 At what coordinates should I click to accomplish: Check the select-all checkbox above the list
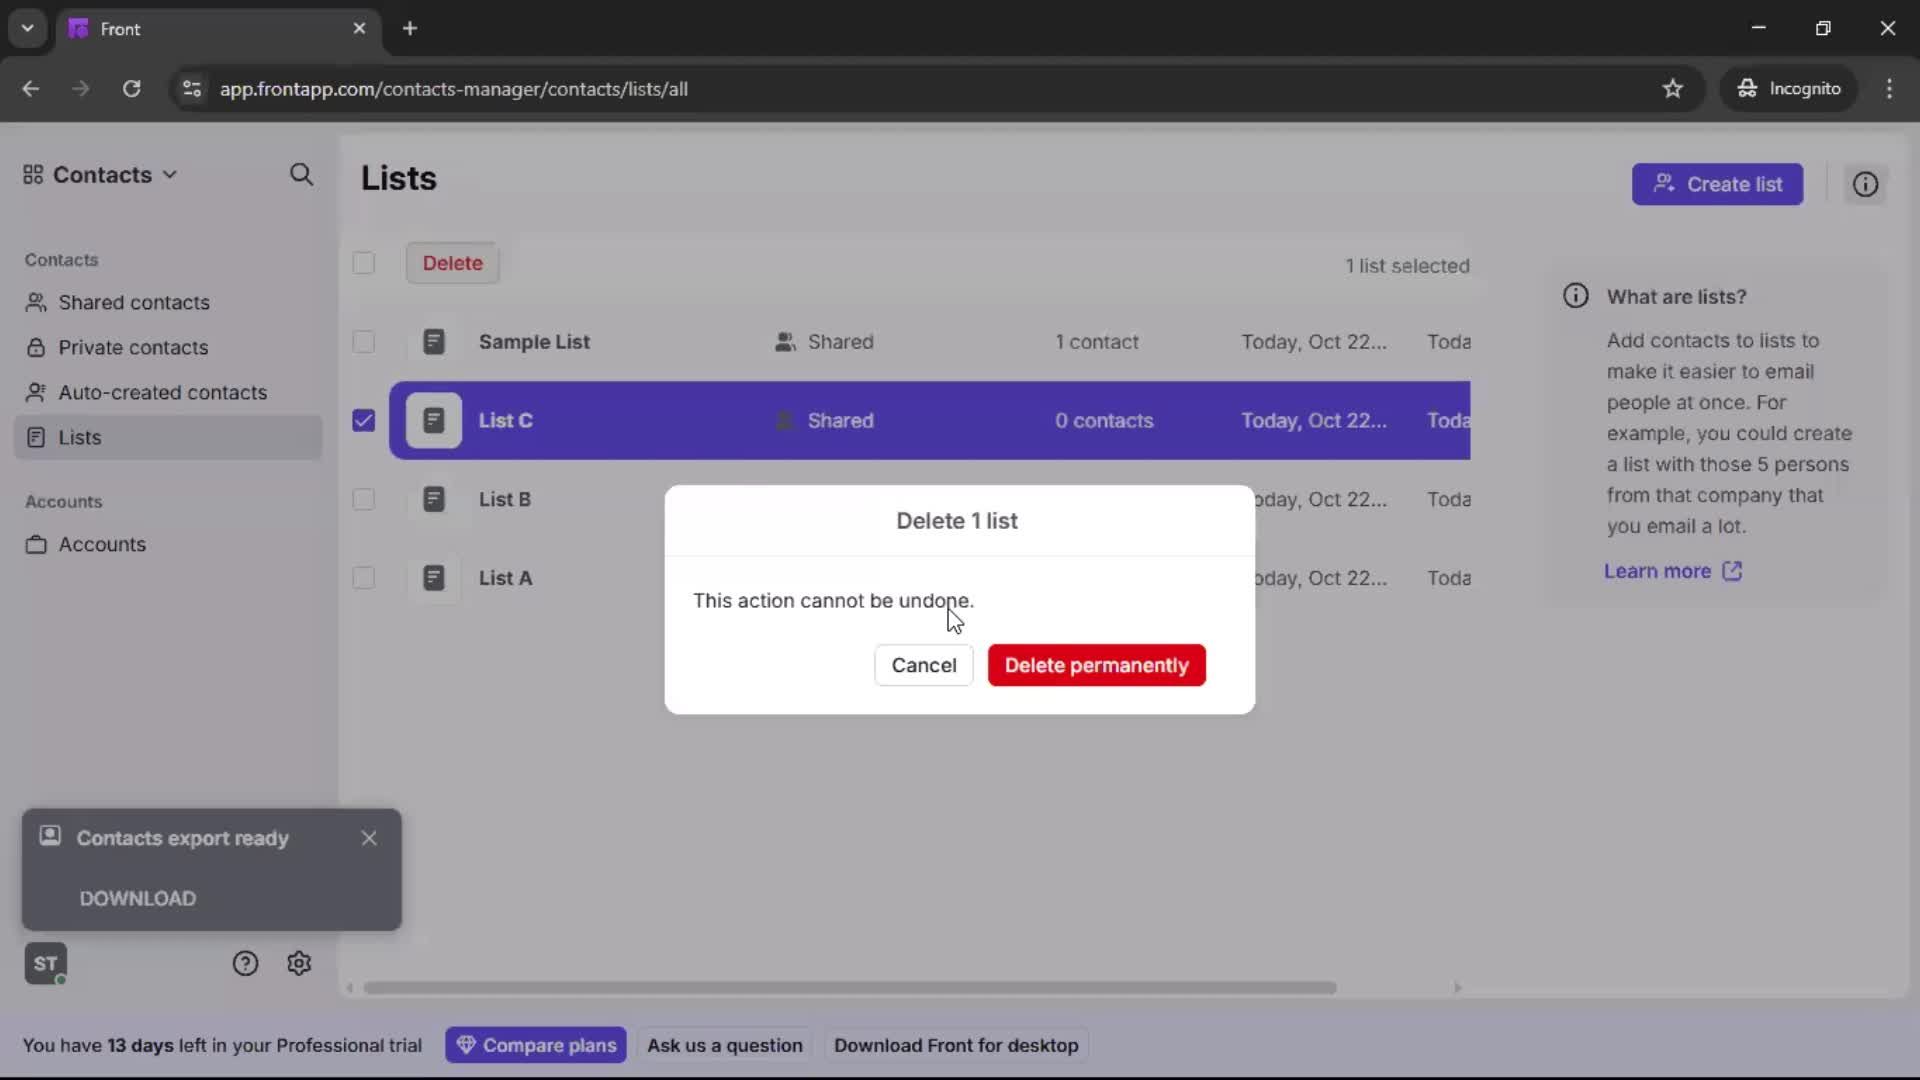pos(363,263)
